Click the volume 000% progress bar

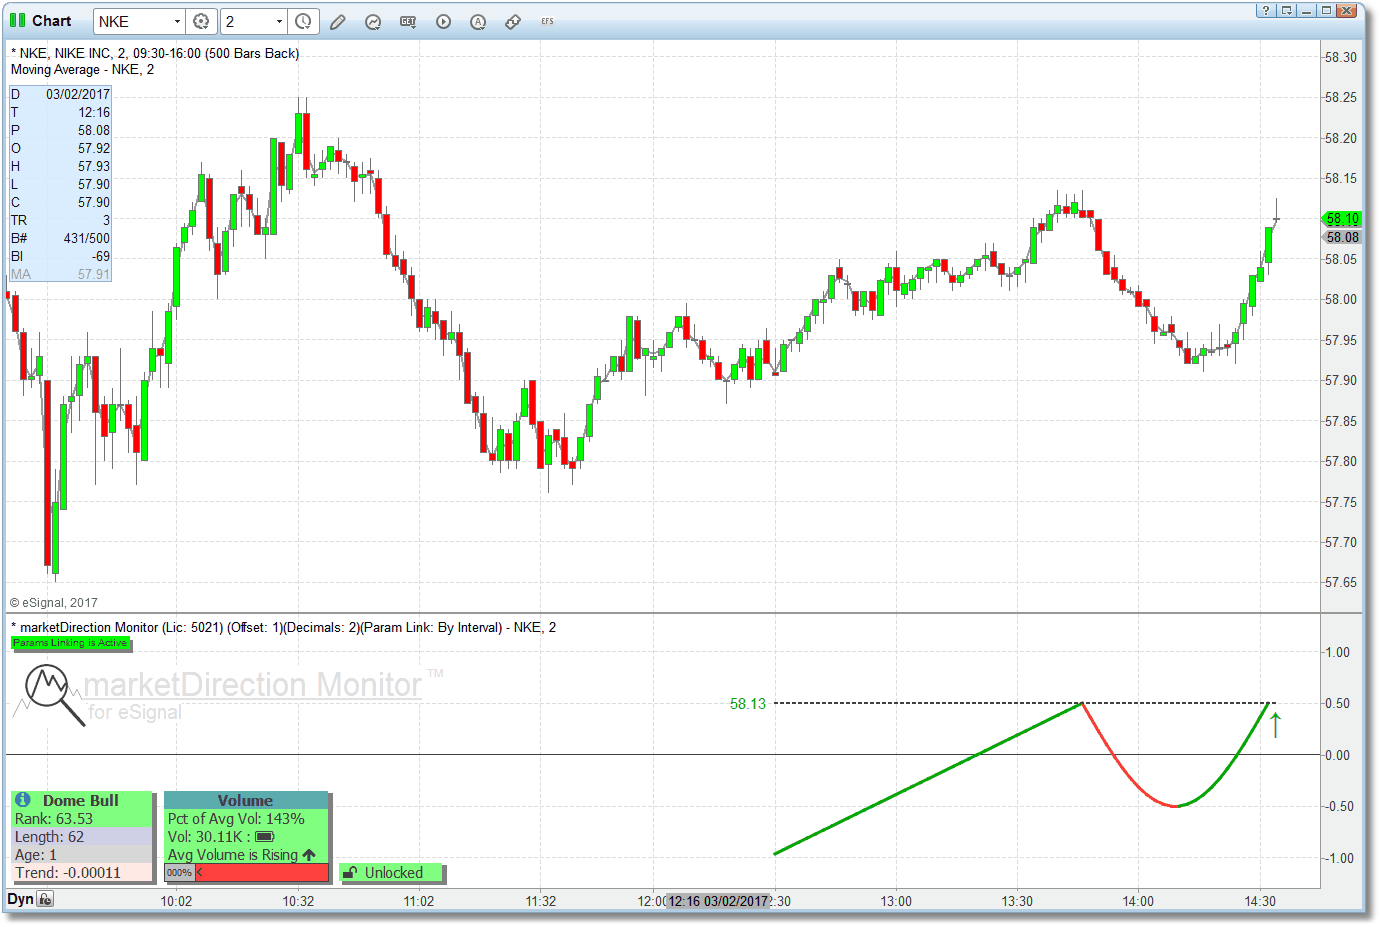pyautogui.click(x=246, y=873)
